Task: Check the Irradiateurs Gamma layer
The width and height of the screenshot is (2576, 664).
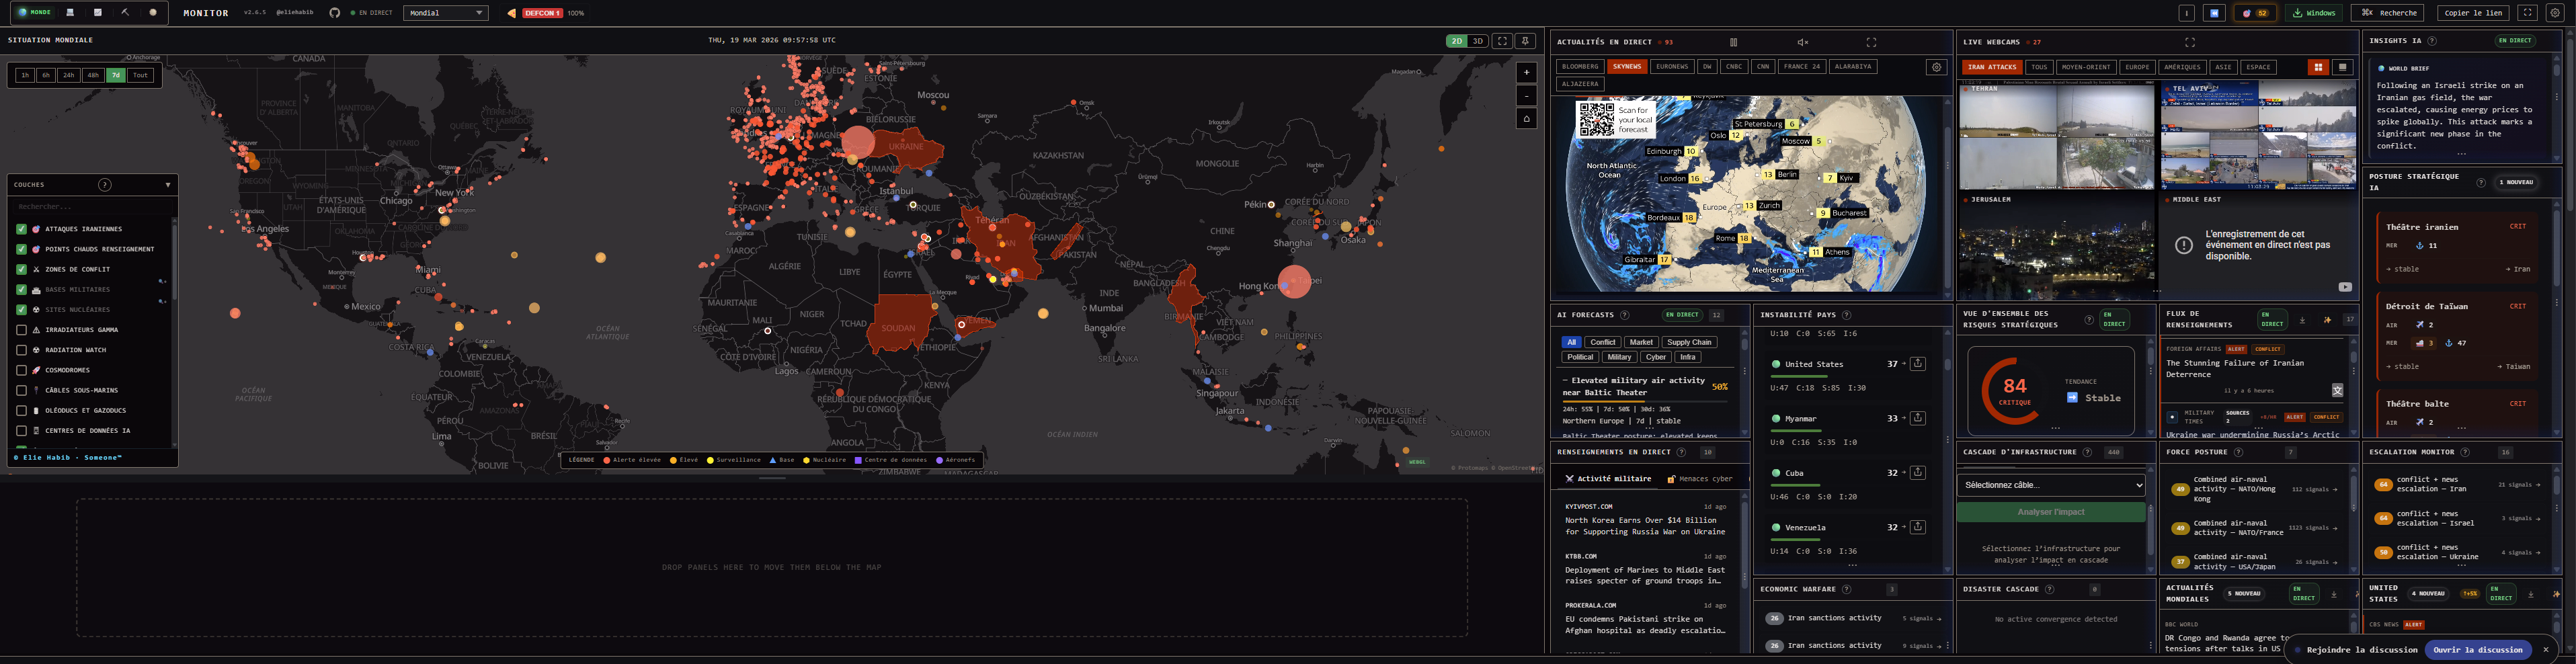Action: [21, 329]
